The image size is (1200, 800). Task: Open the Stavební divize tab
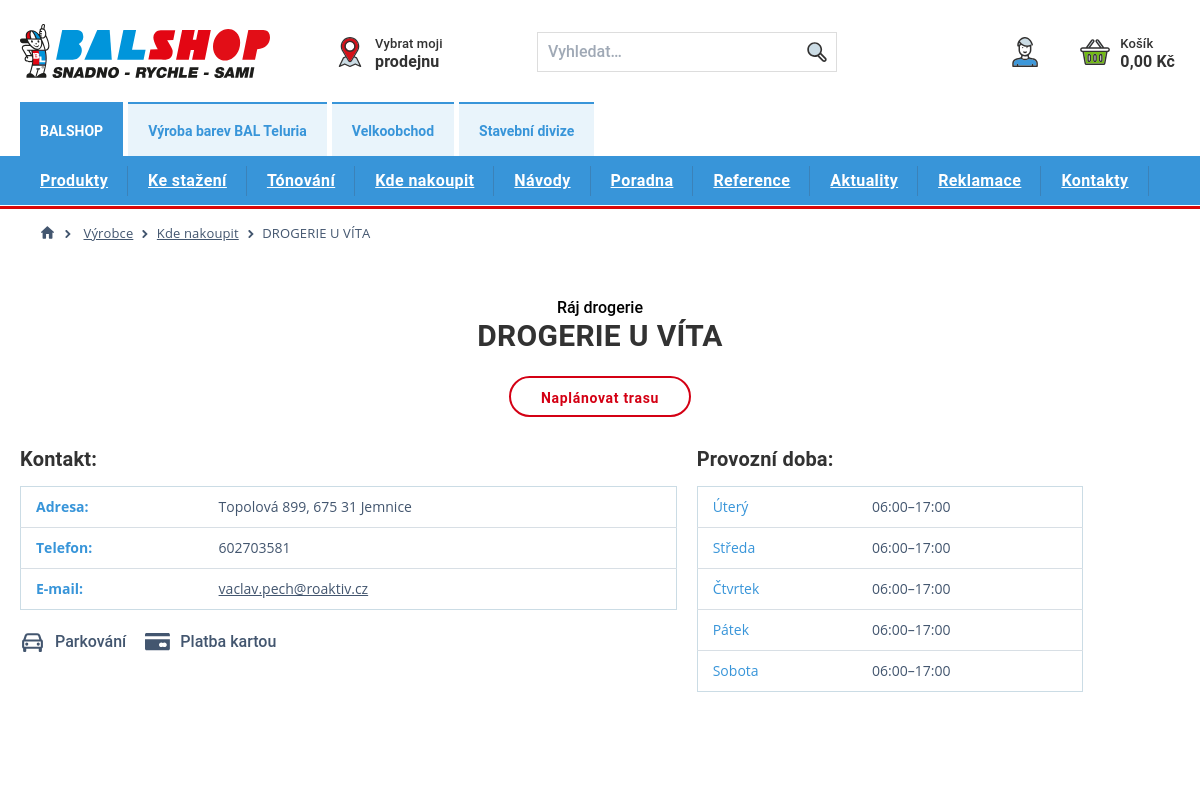pos(526,130)
